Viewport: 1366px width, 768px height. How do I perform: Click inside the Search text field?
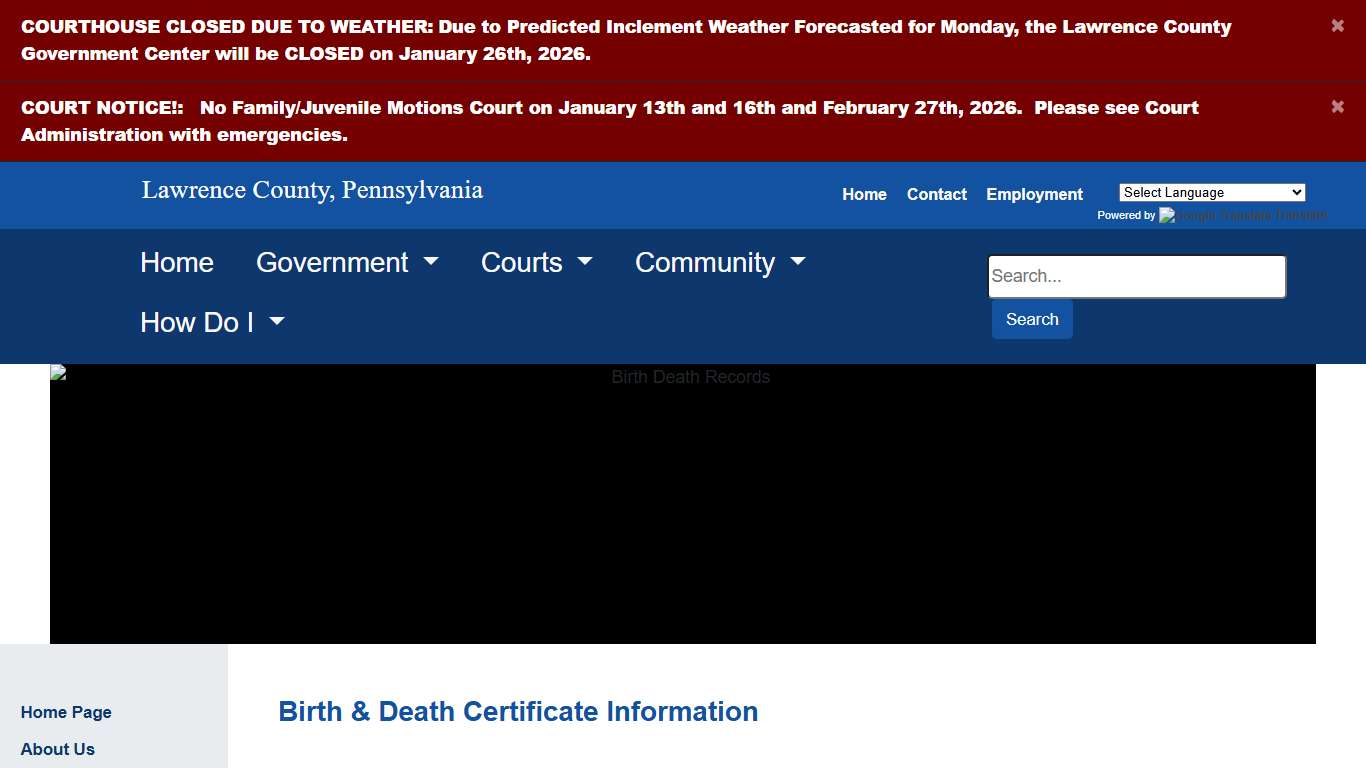1136,276
